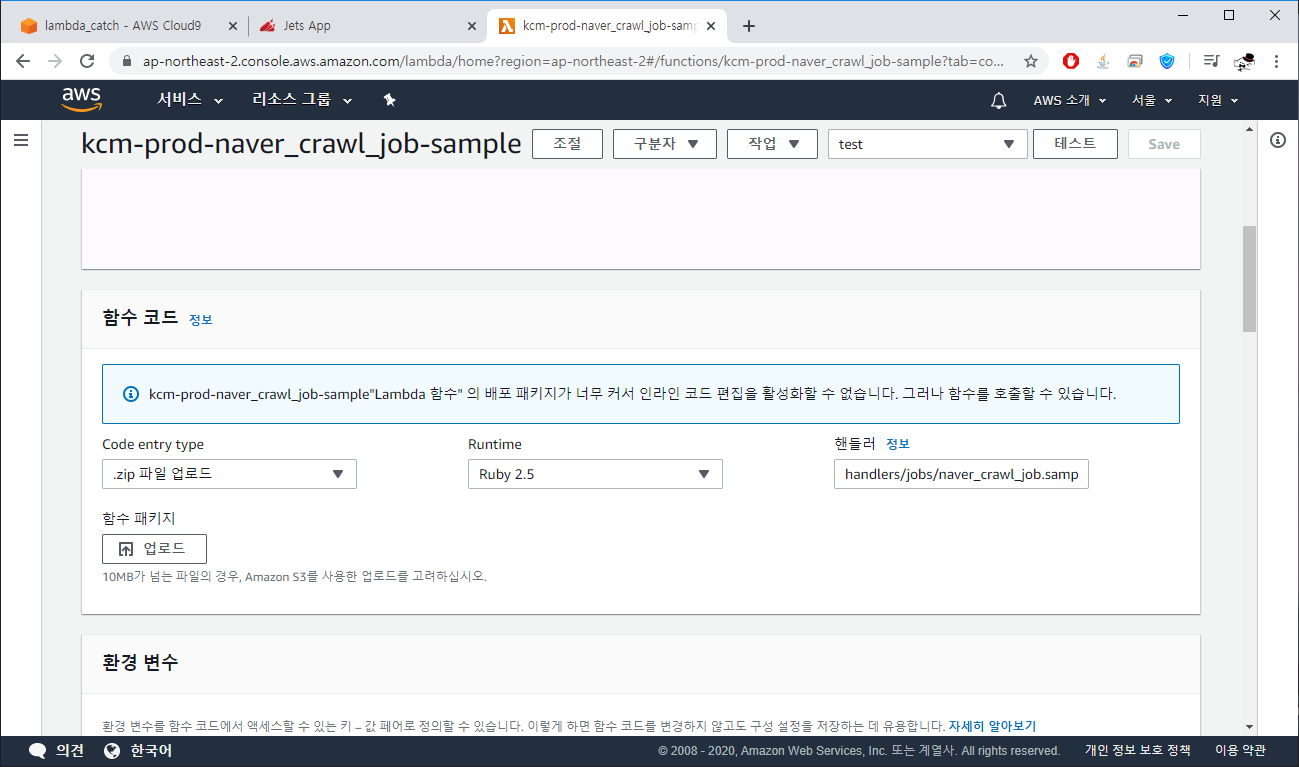The image size is (1299, 767).
Task: Click the globe language icon in footer
Action: click(x=112, y=751)
